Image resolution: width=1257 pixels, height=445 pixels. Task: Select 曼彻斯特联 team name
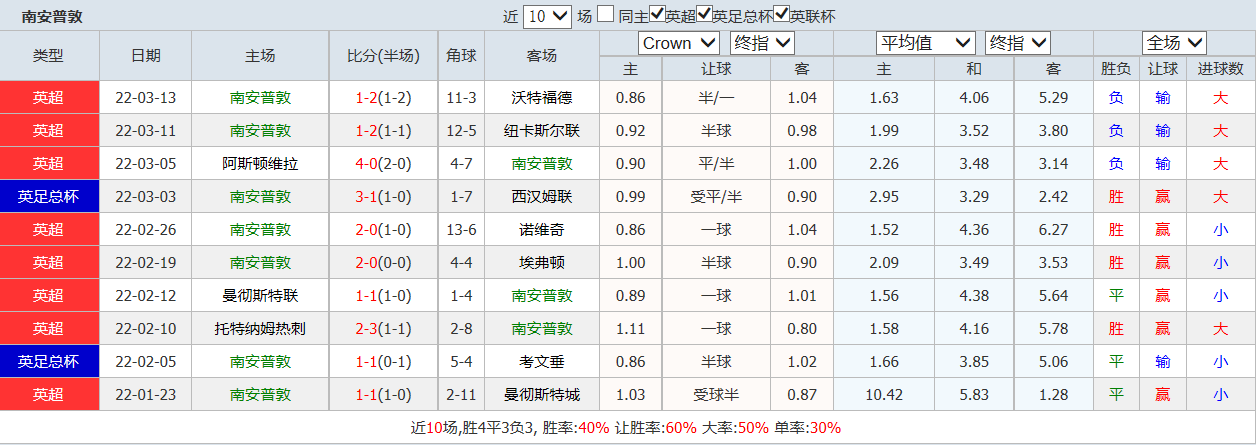point(260,296)
